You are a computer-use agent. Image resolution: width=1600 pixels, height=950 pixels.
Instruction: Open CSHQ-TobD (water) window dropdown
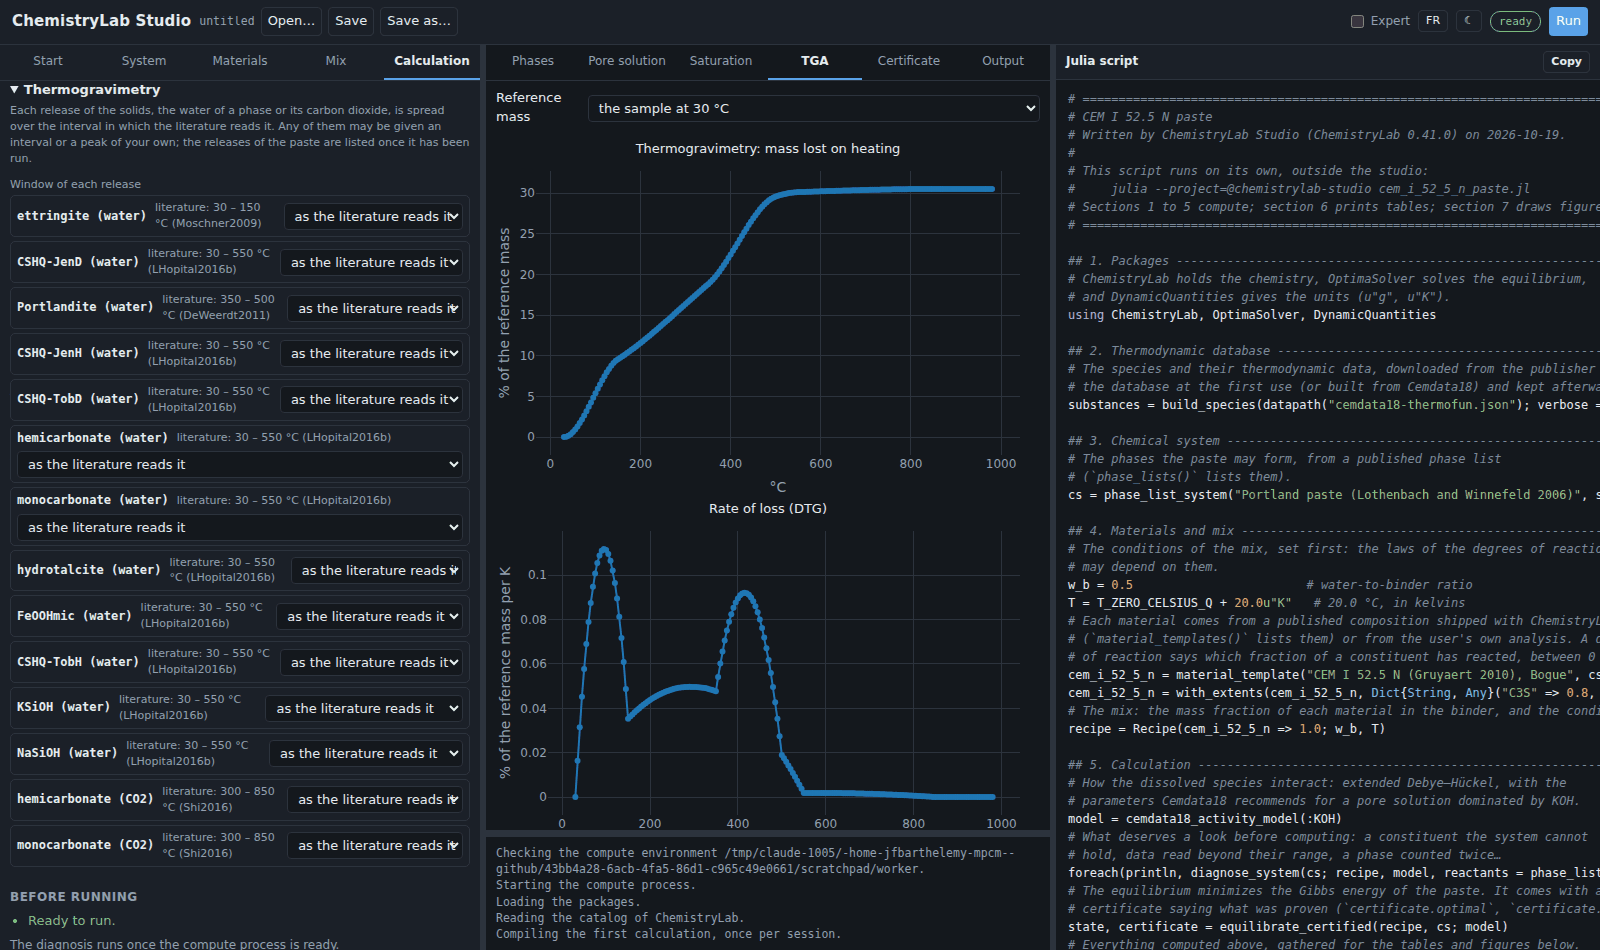click(x=371, y=399)
